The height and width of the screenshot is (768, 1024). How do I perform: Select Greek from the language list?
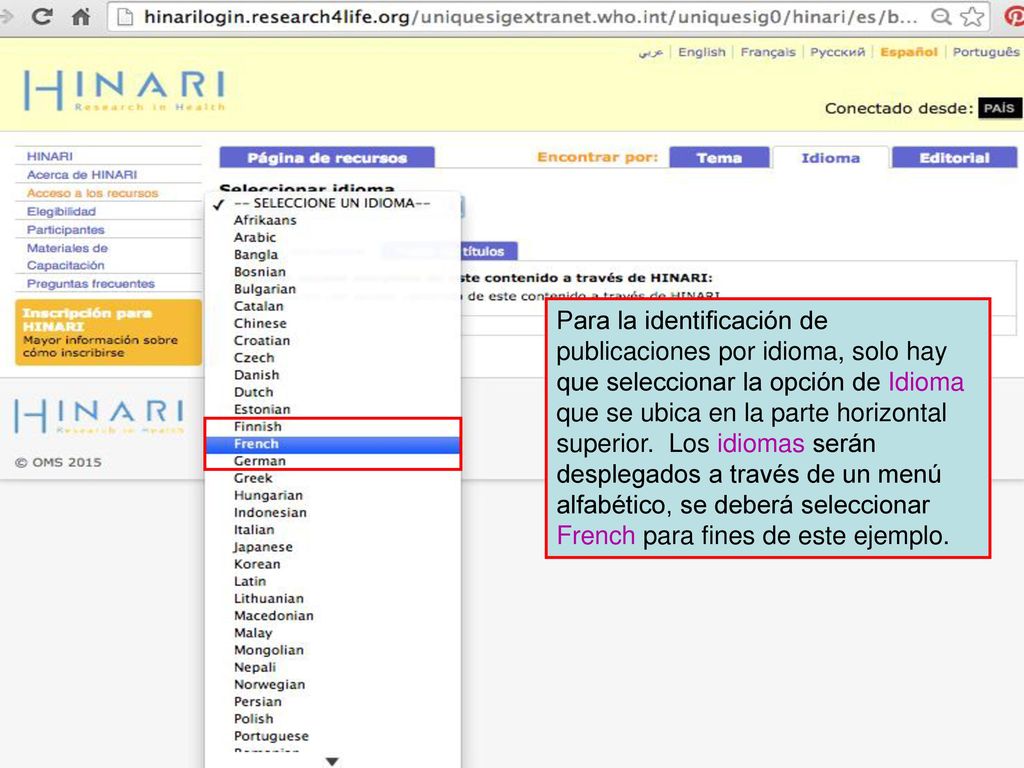332,478
